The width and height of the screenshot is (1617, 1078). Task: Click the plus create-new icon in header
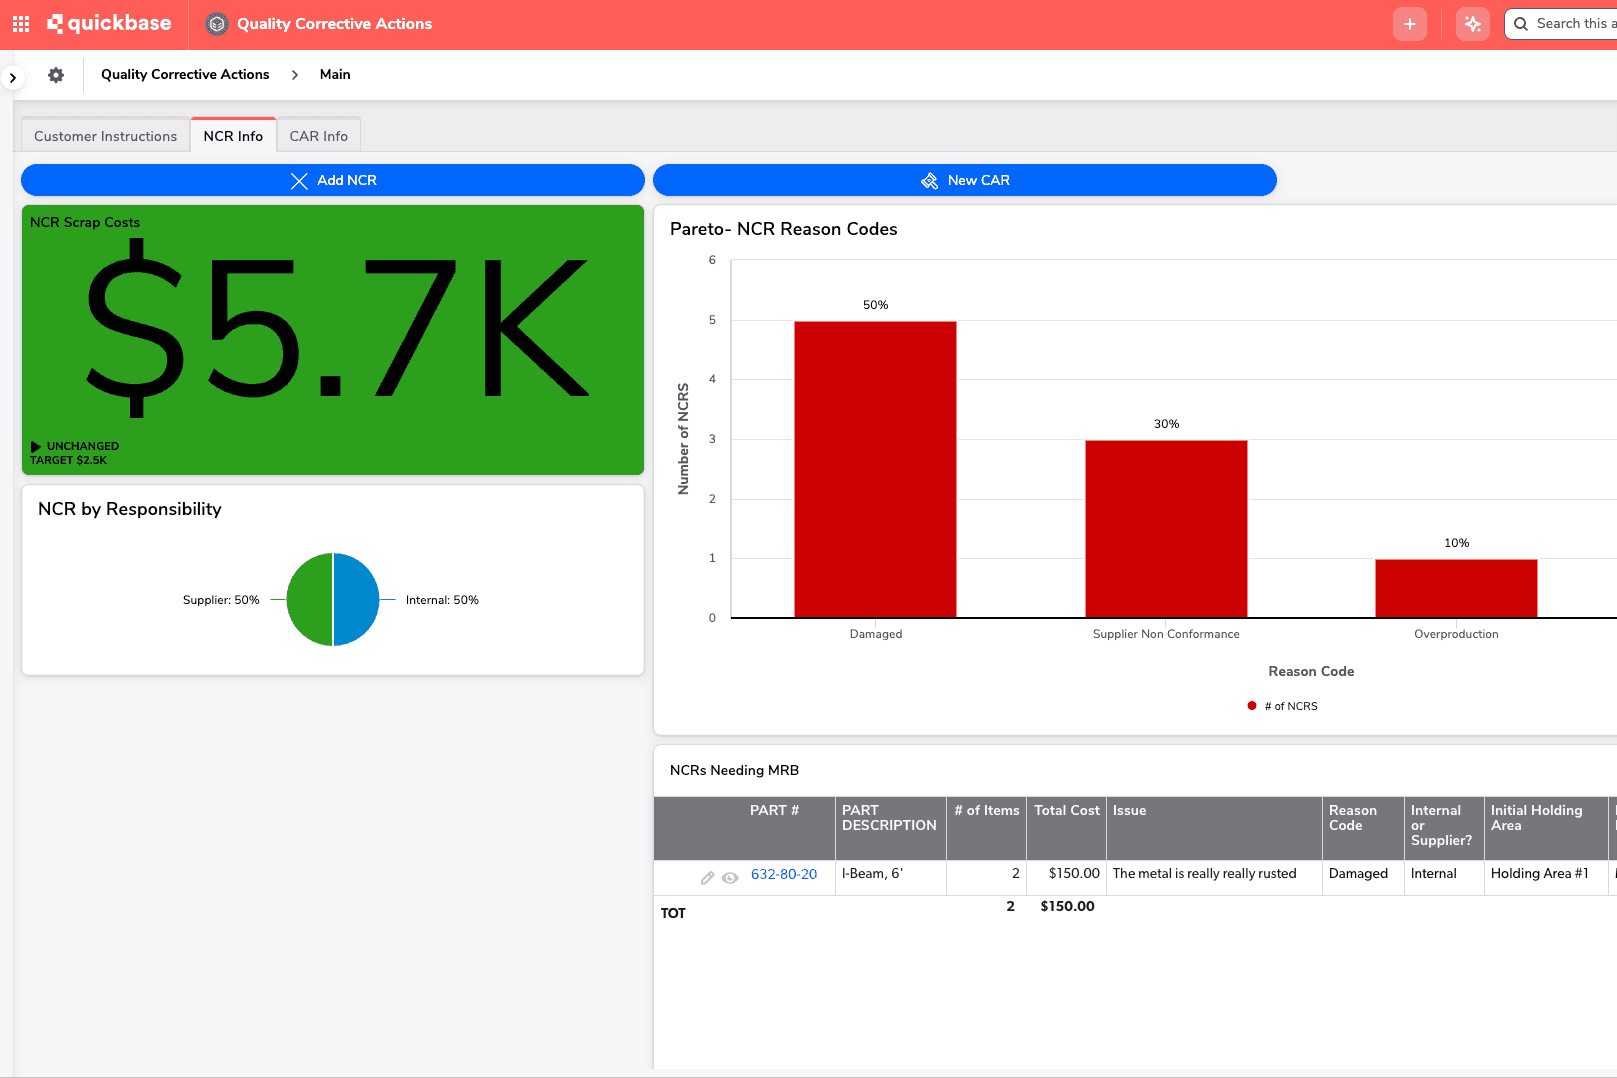coord(1409,24)
